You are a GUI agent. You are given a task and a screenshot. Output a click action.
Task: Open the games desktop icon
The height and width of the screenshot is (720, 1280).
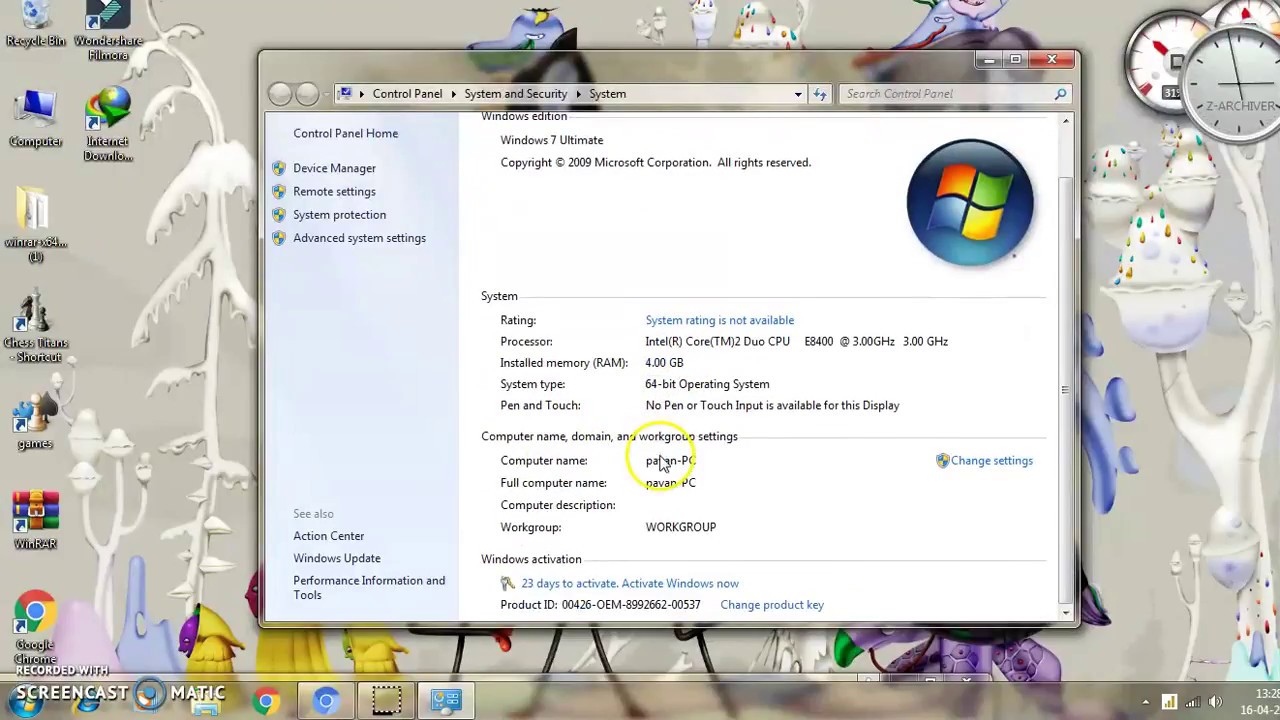[35, 420]
